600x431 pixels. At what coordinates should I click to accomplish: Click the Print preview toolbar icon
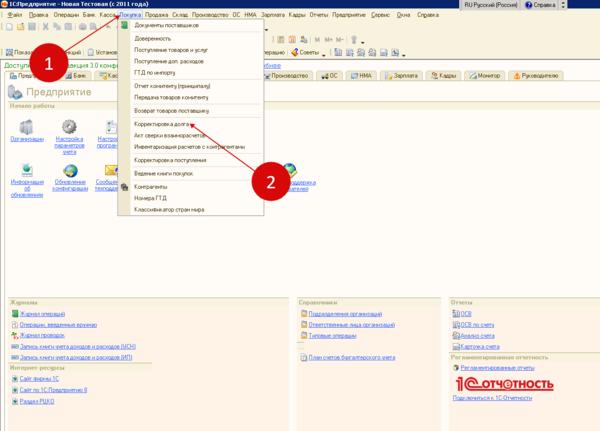click(93, 26)
